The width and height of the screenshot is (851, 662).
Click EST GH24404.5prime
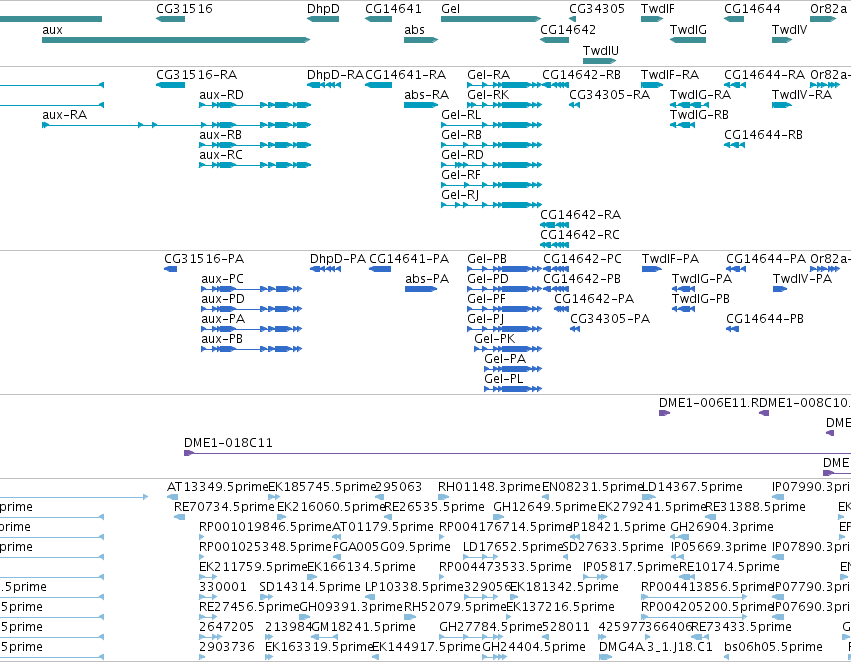534,647
